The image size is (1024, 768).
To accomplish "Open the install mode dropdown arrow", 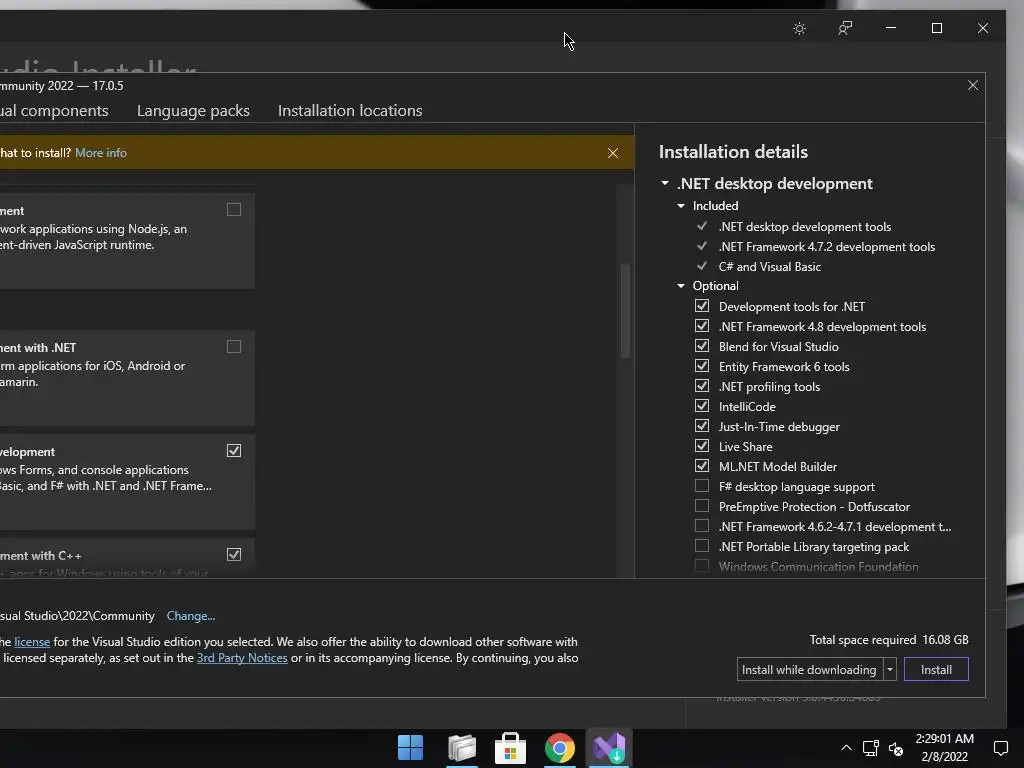I will pos(889,669).
